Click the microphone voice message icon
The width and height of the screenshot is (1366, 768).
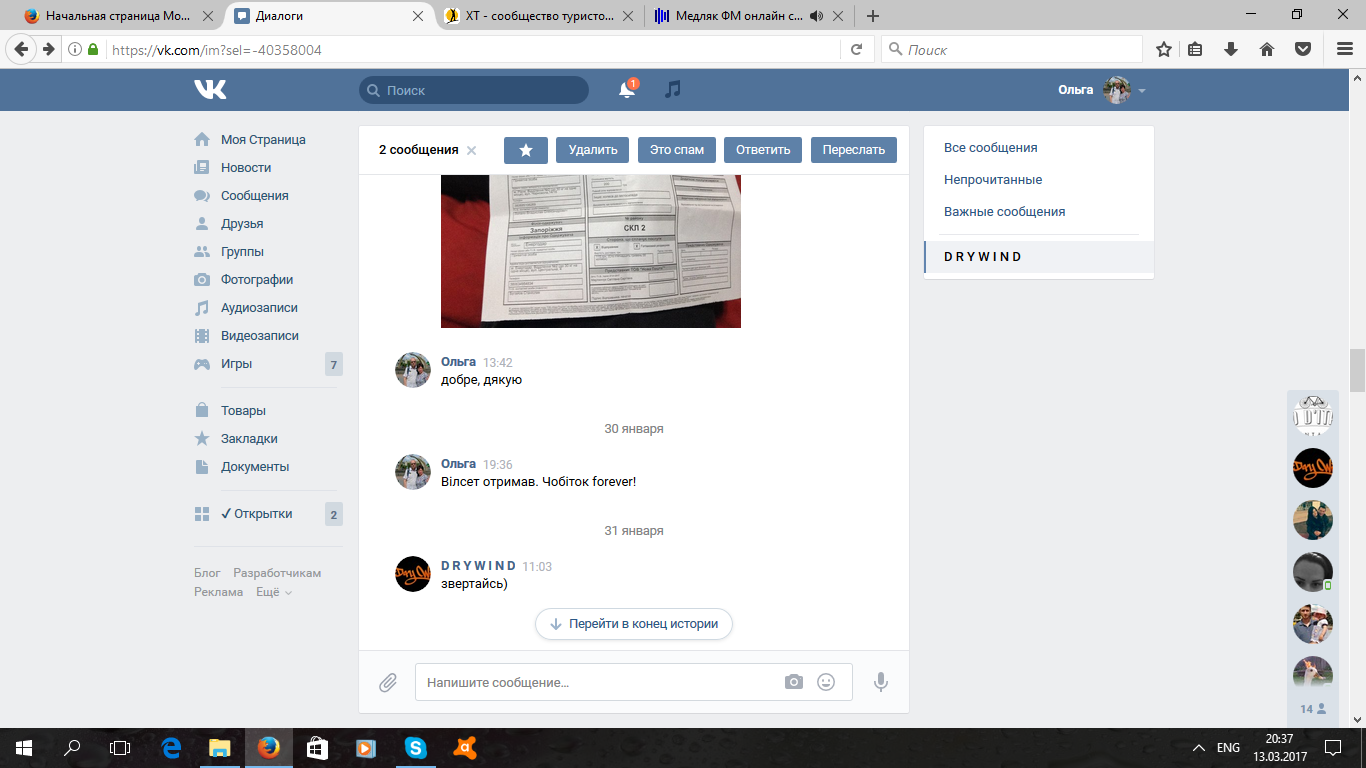(x=880, y=682)
